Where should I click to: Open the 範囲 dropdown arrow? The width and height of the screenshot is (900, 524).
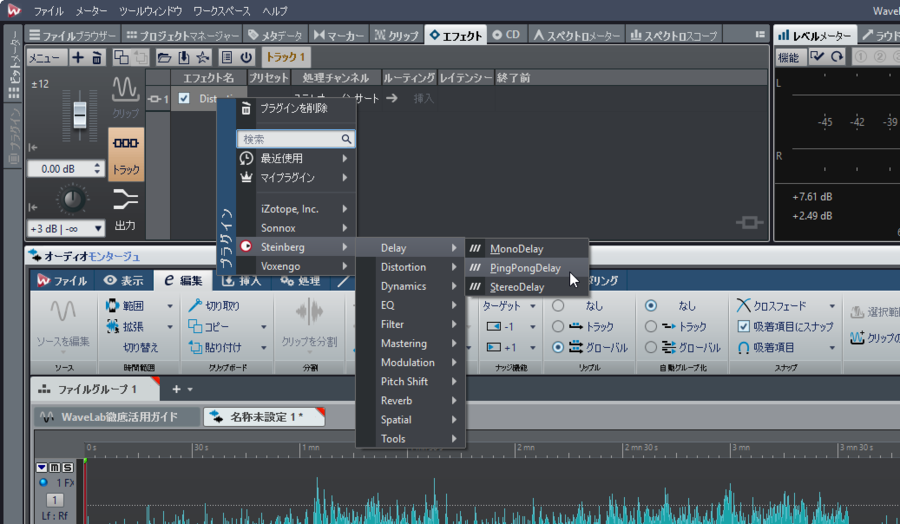pos(170,306)
